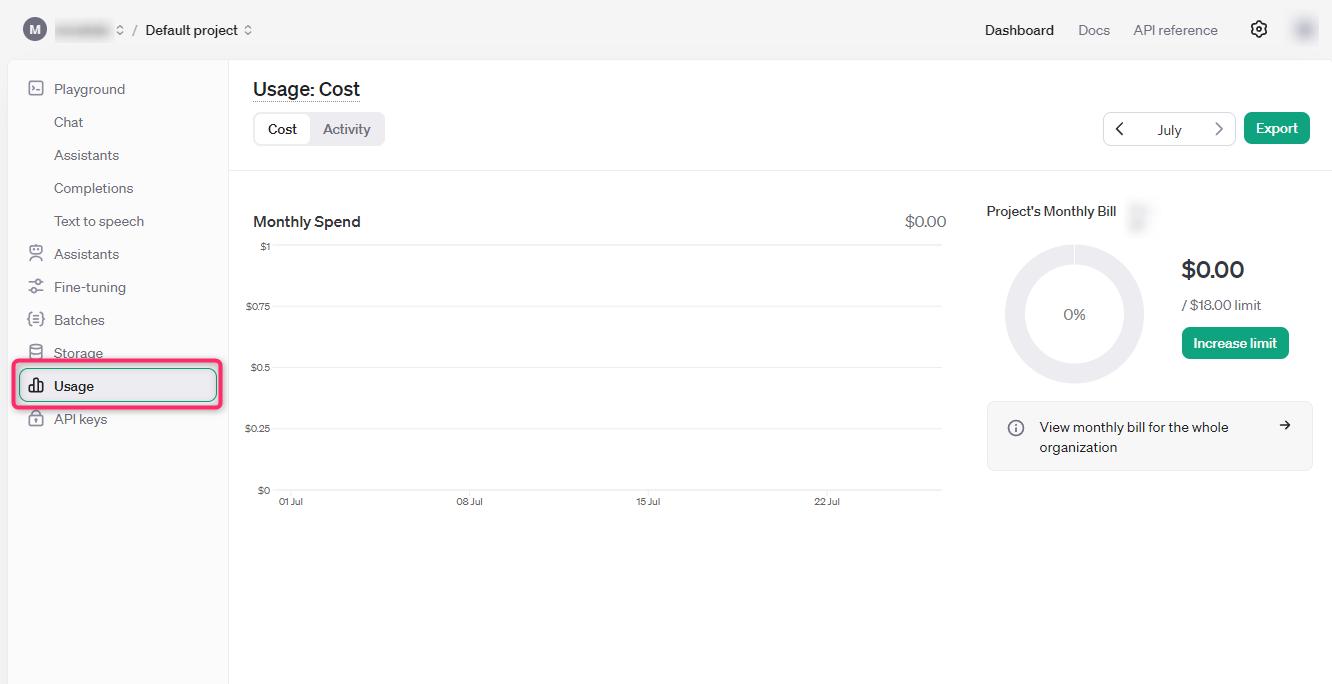Select Chat under Playground

(69, 122)
